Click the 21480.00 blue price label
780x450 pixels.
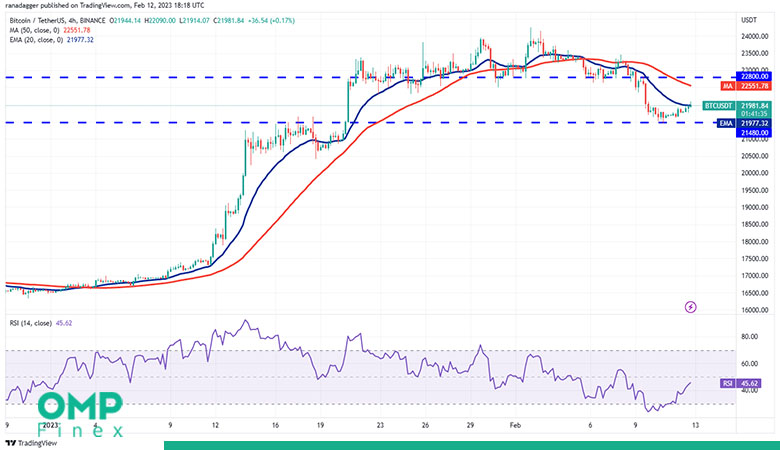coord(753,133)
